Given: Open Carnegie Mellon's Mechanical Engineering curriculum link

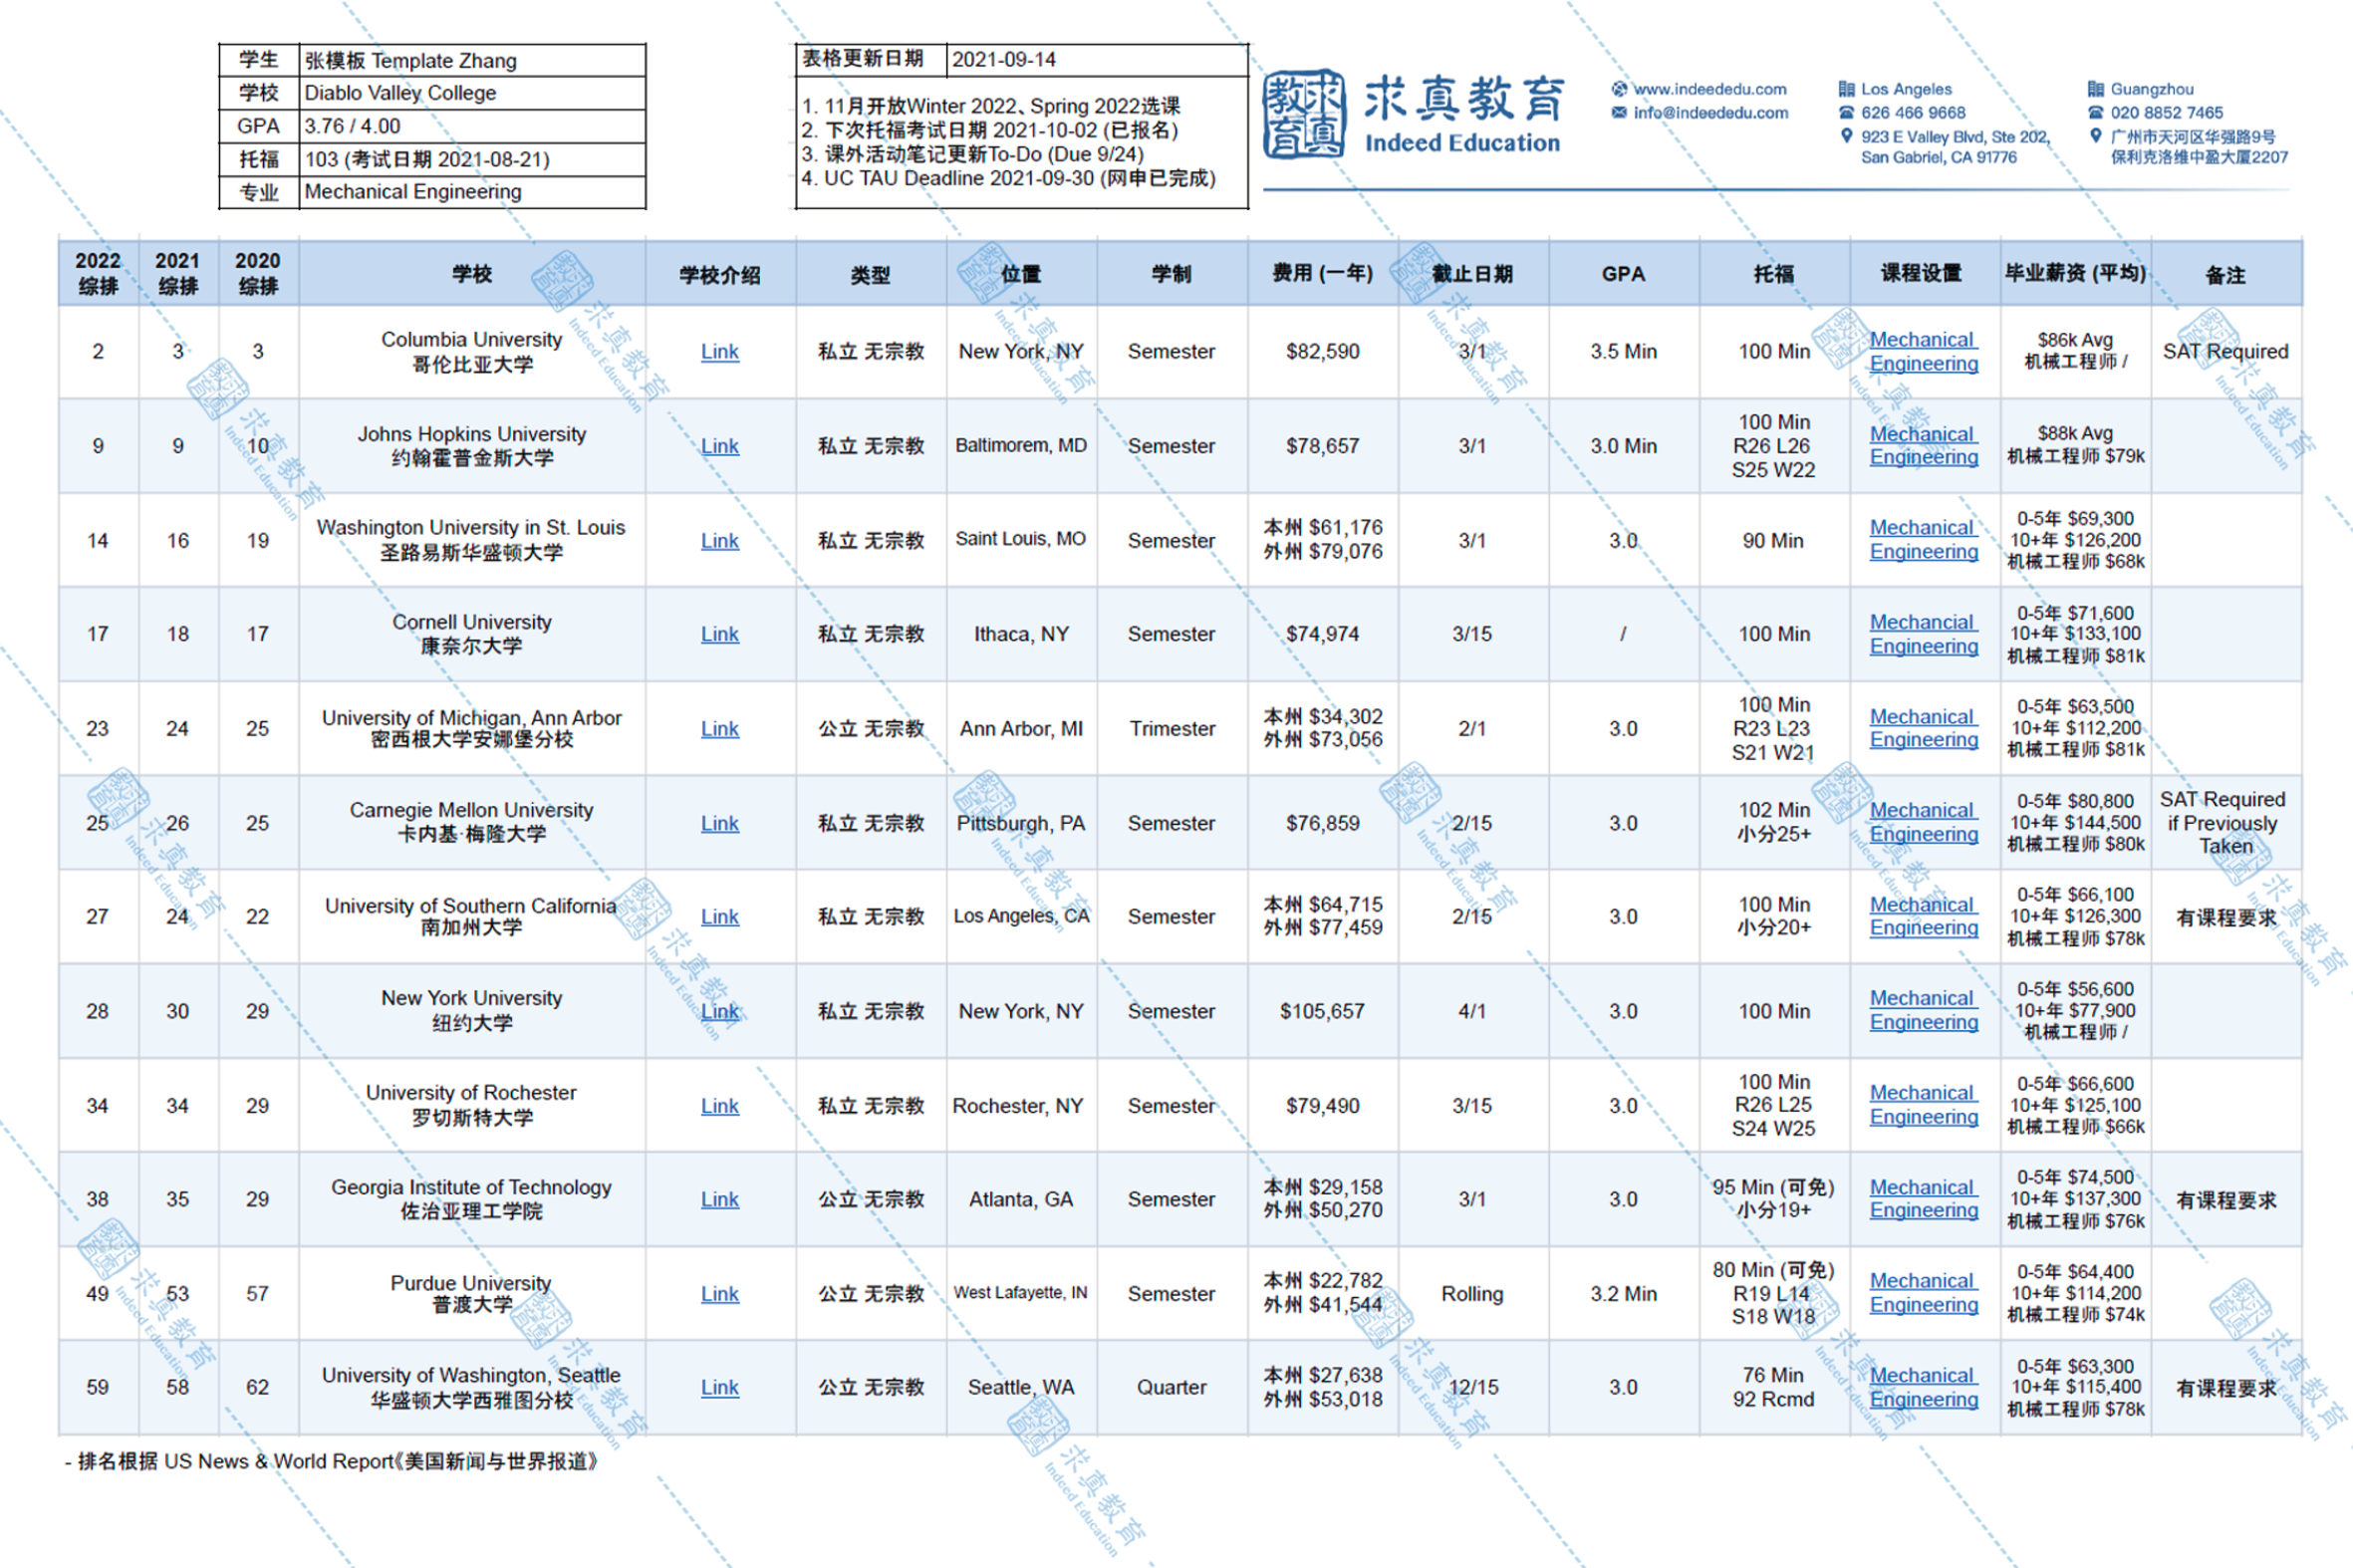Looking at the screenshot, I should (1924, 823).
